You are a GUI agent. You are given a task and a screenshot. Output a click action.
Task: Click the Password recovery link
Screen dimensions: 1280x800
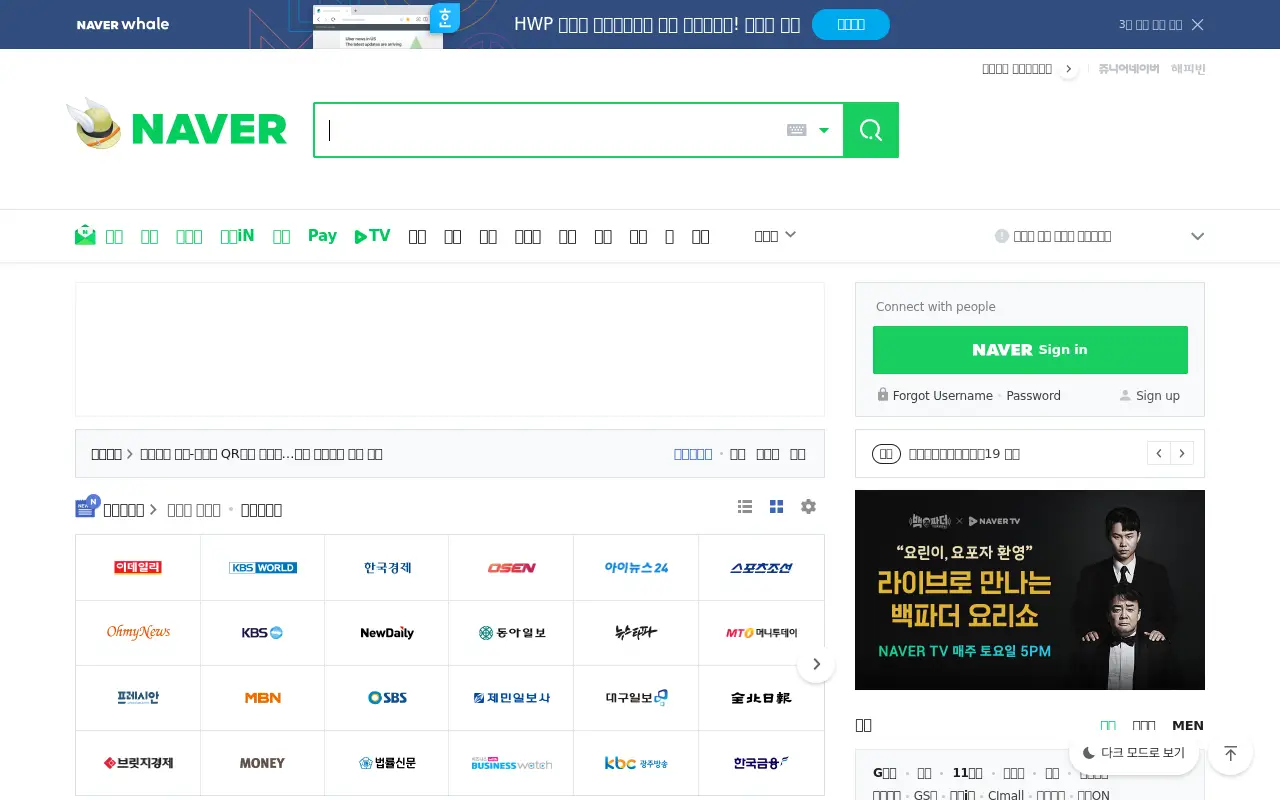coord(1033,395)
